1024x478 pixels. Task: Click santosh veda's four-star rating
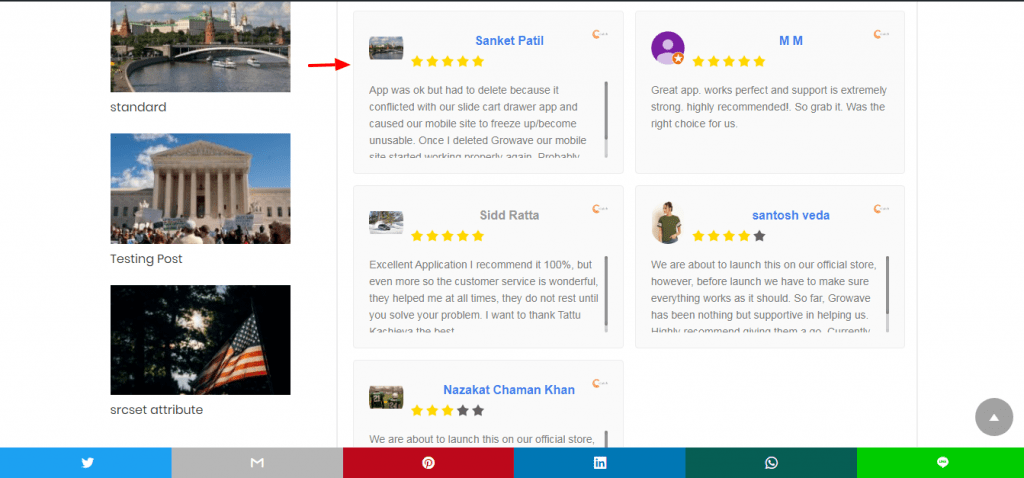pyautogui.click(x=729, y=236)
